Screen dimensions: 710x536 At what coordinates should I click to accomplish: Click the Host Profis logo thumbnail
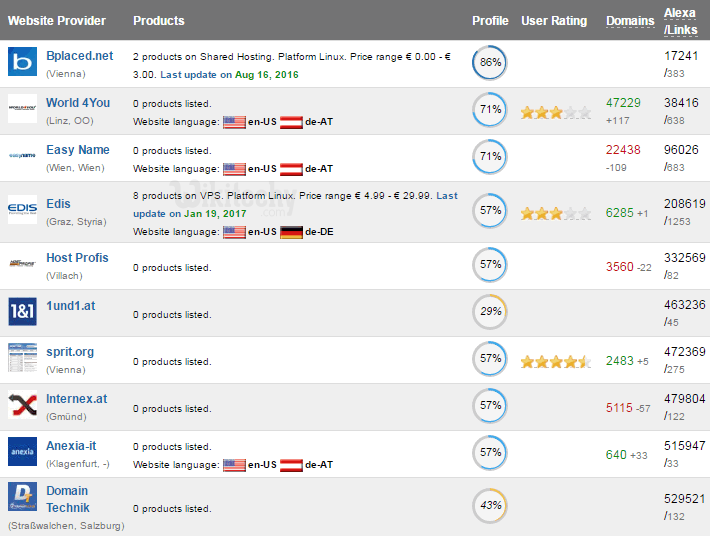click(22, 263)
